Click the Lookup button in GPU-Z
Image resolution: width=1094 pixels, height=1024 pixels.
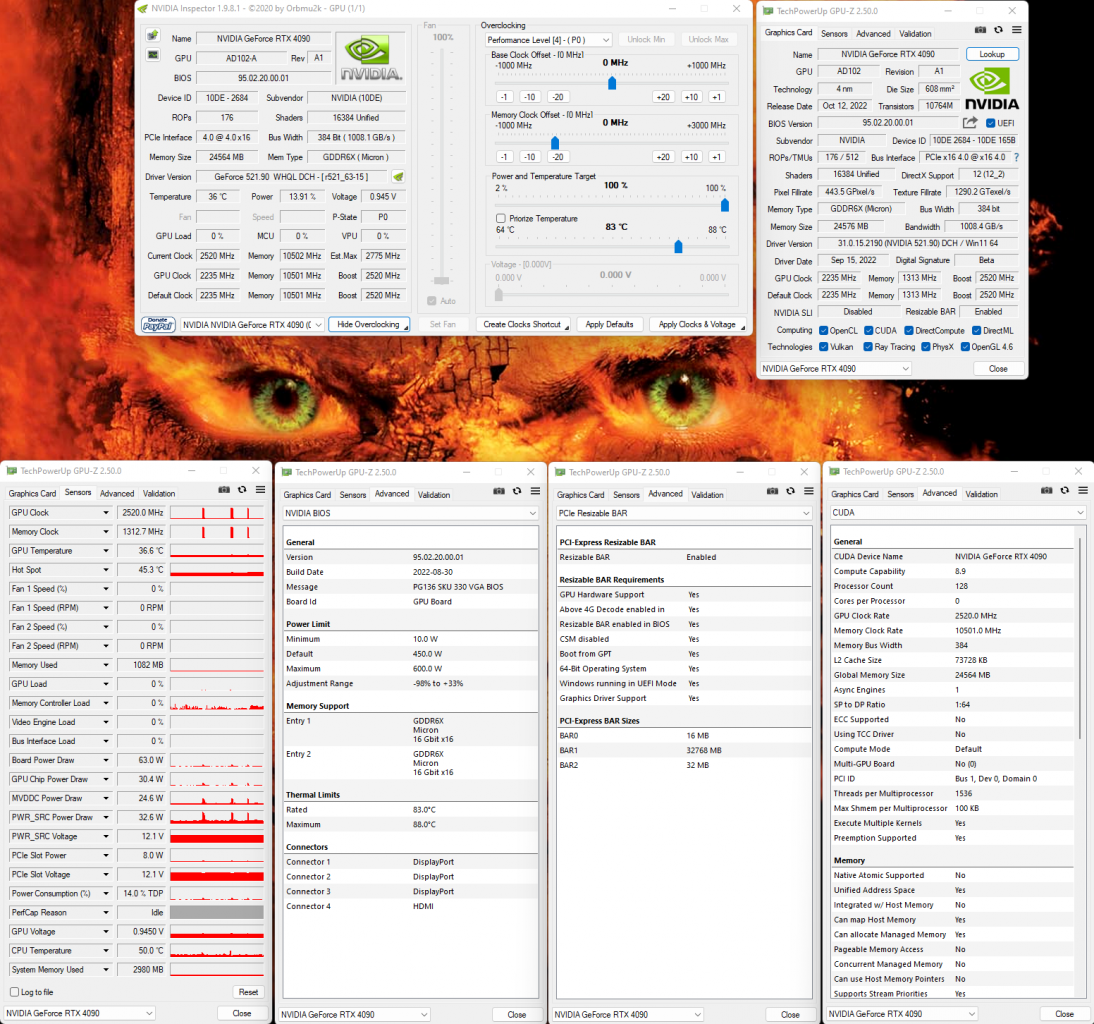pyautogui.click(x=991, y=54)
